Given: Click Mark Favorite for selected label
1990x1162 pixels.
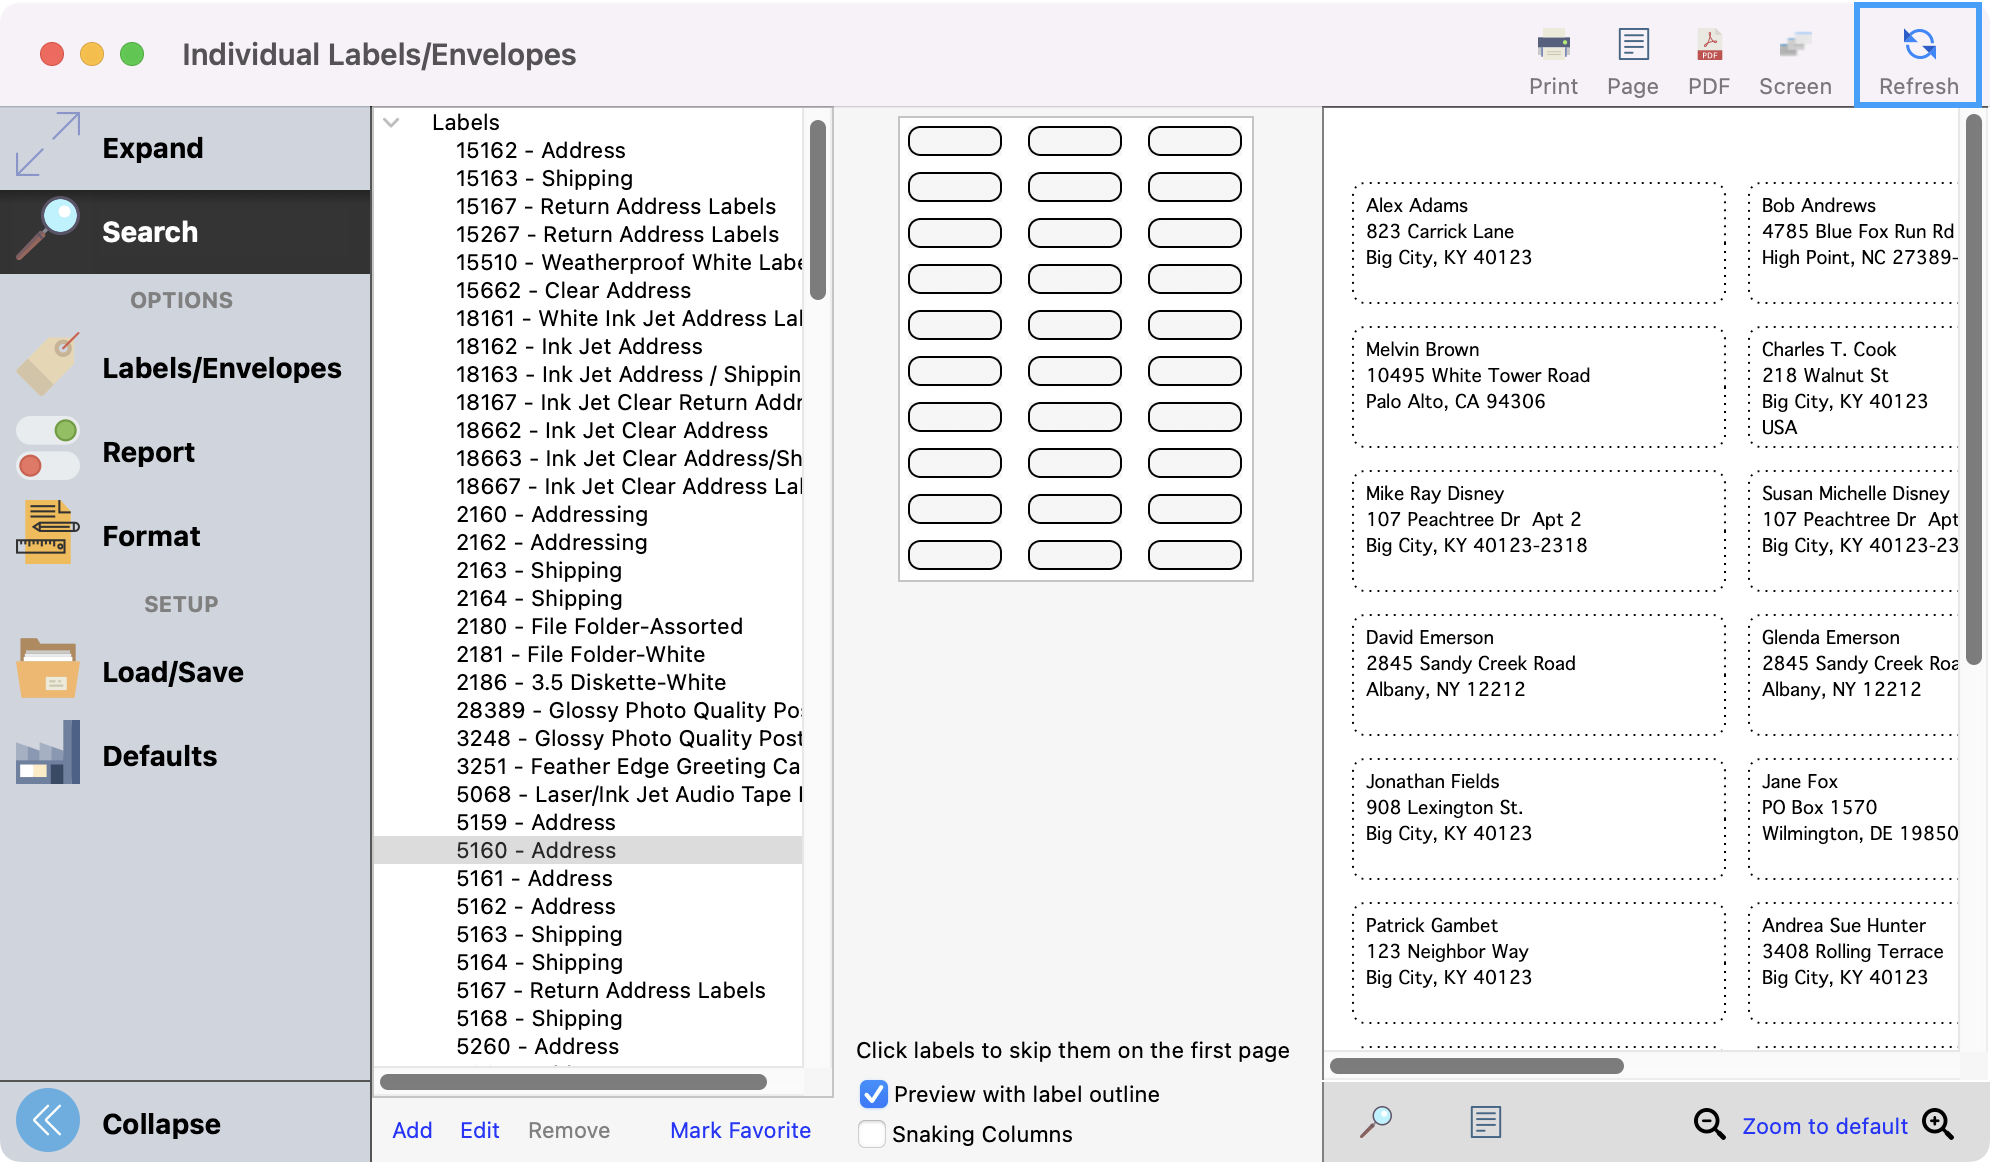Looking at the screenshot, I should pos(740,1130).
